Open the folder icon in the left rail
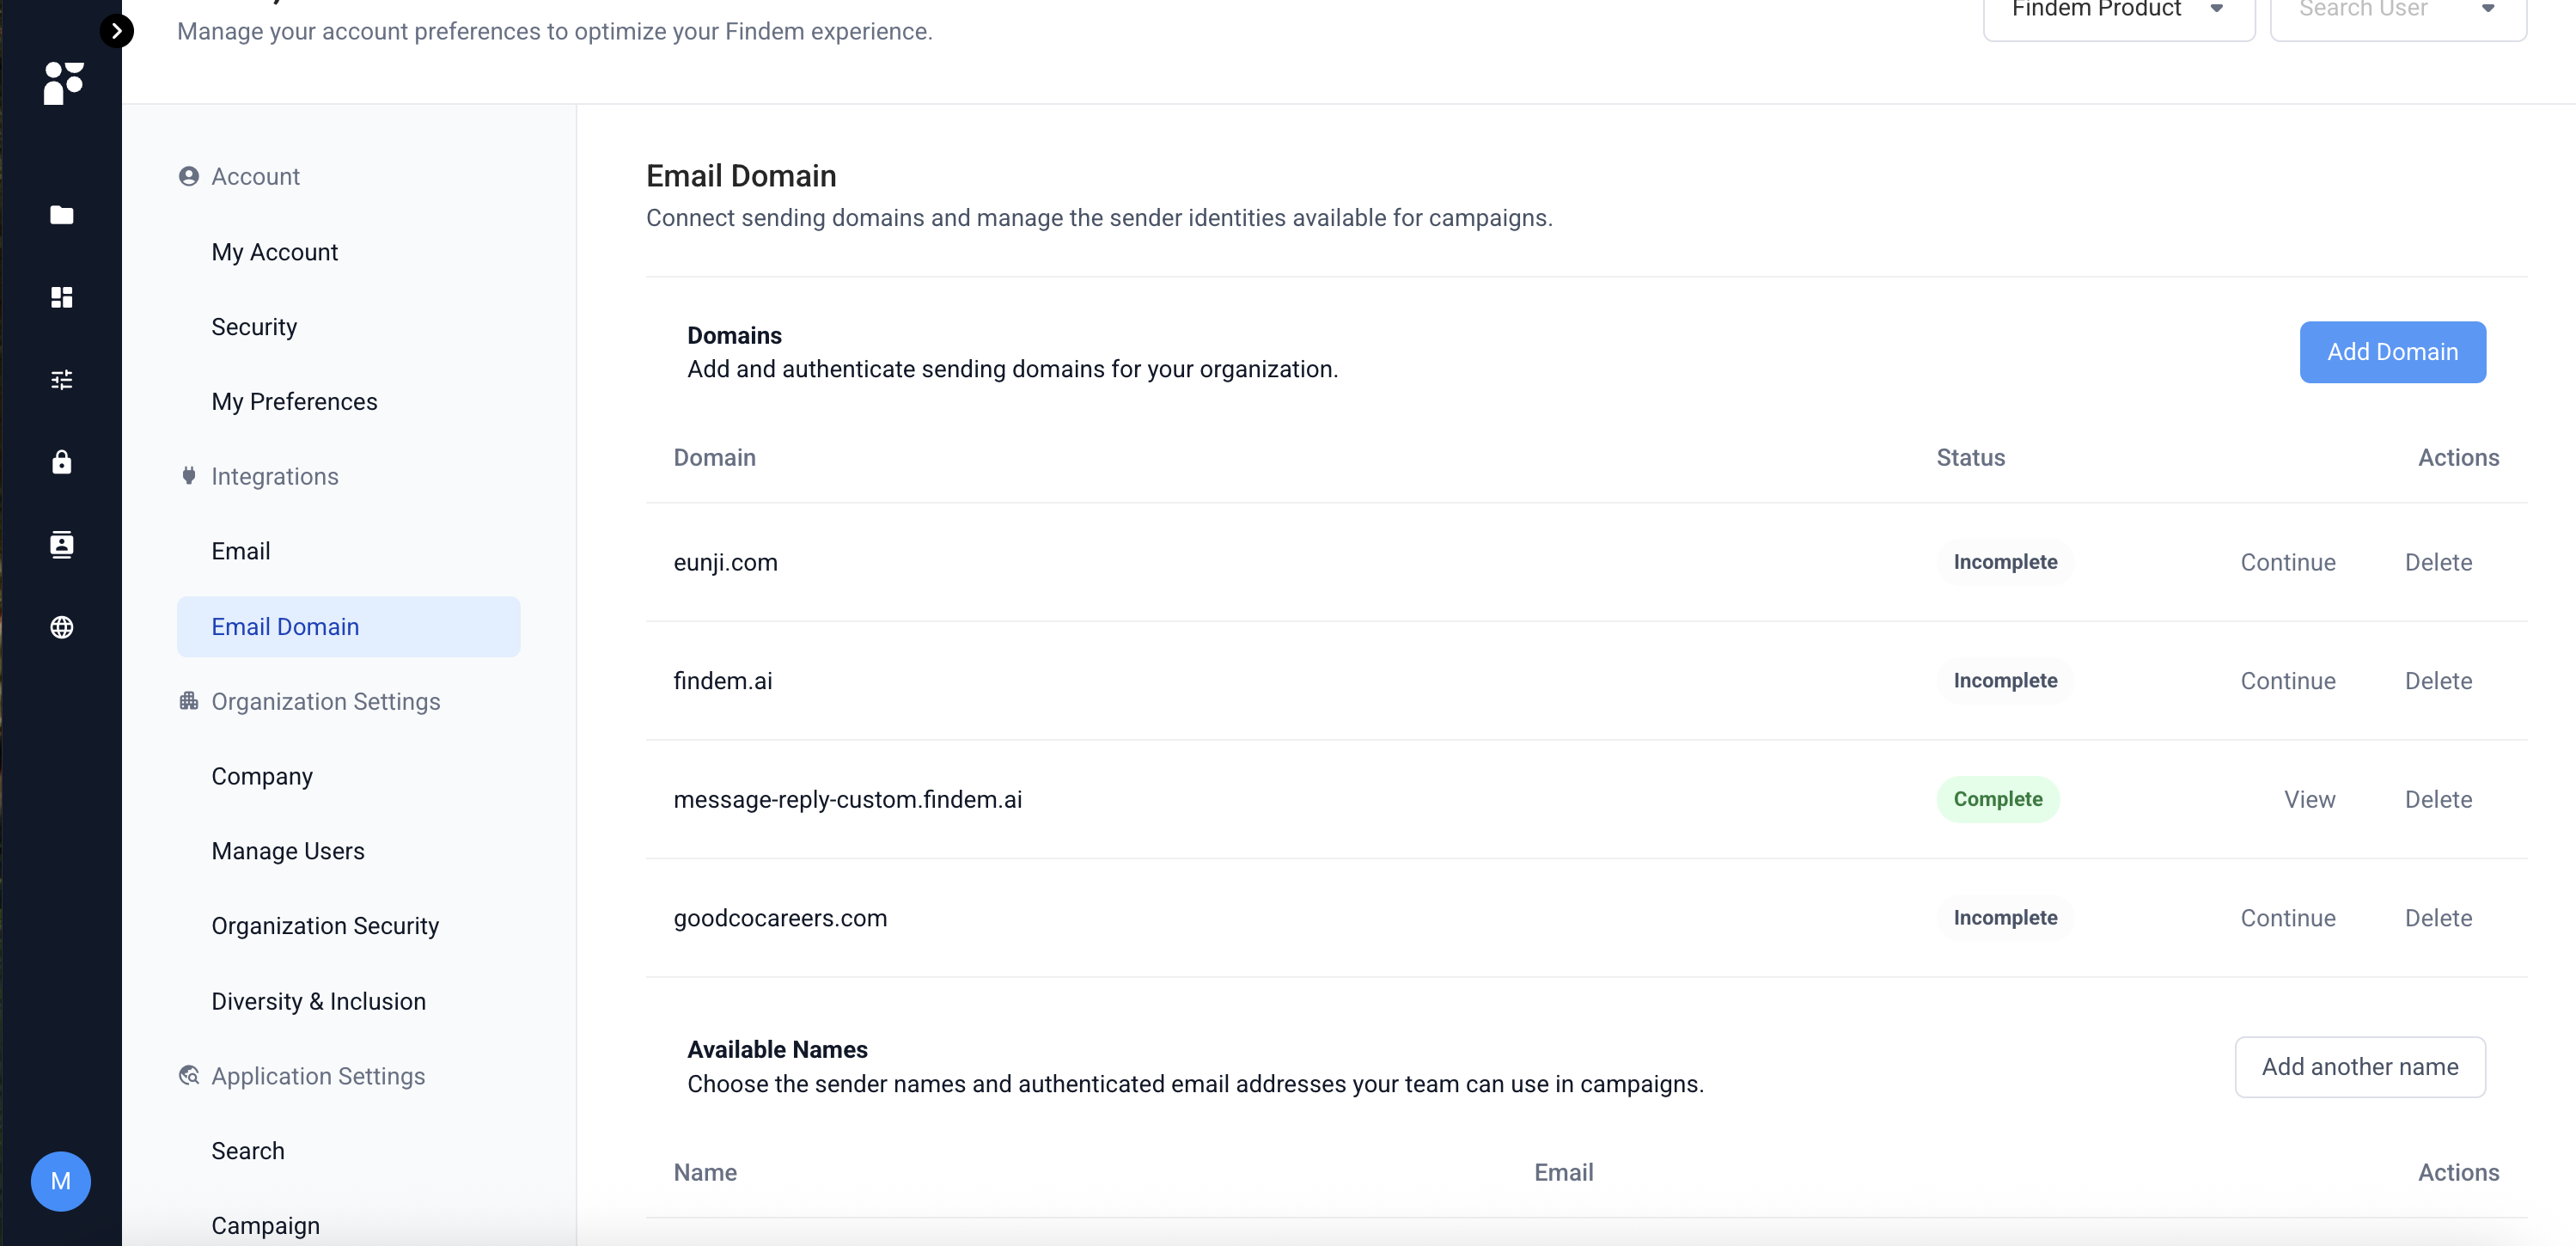Viewport: 2576px width, 1246px height. tap(61, 215)
